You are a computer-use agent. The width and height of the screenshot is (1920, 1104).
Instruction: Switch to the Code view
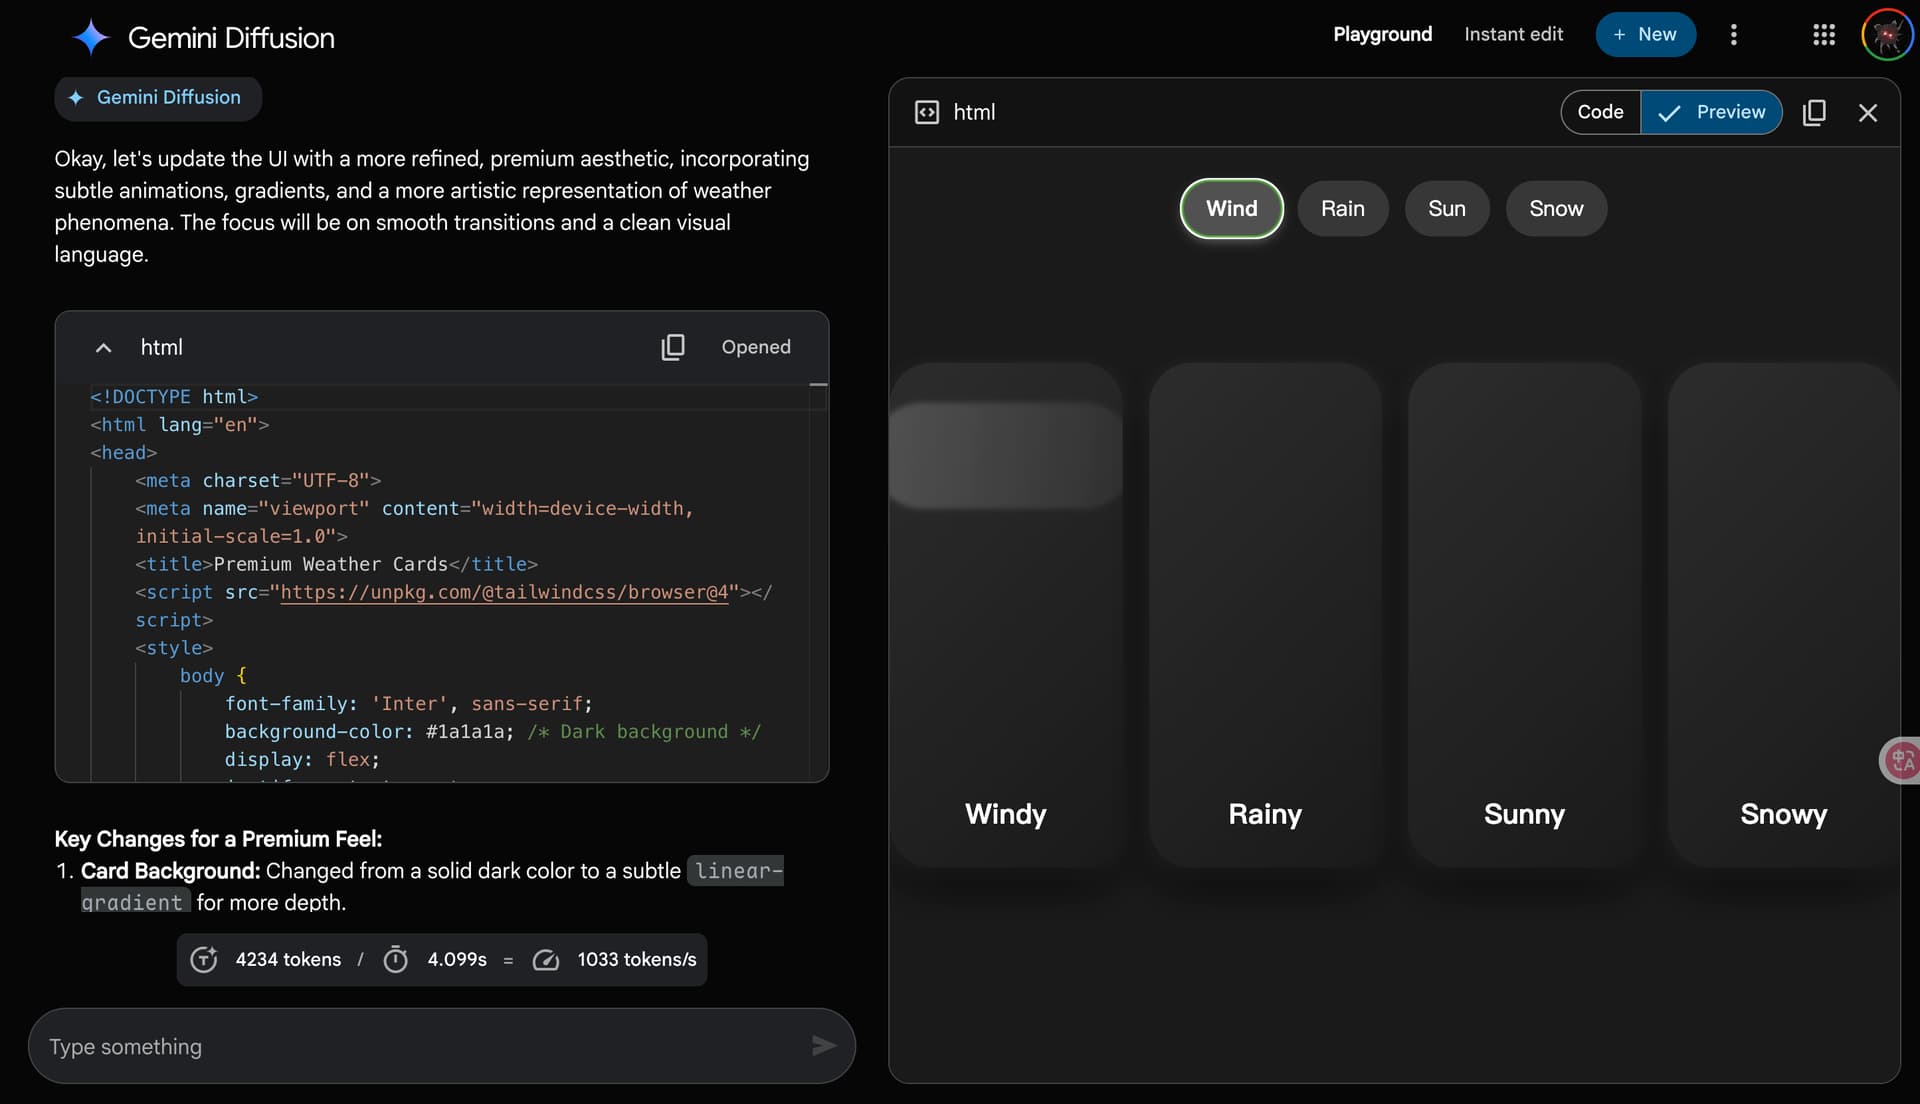tap(1600, 112)
